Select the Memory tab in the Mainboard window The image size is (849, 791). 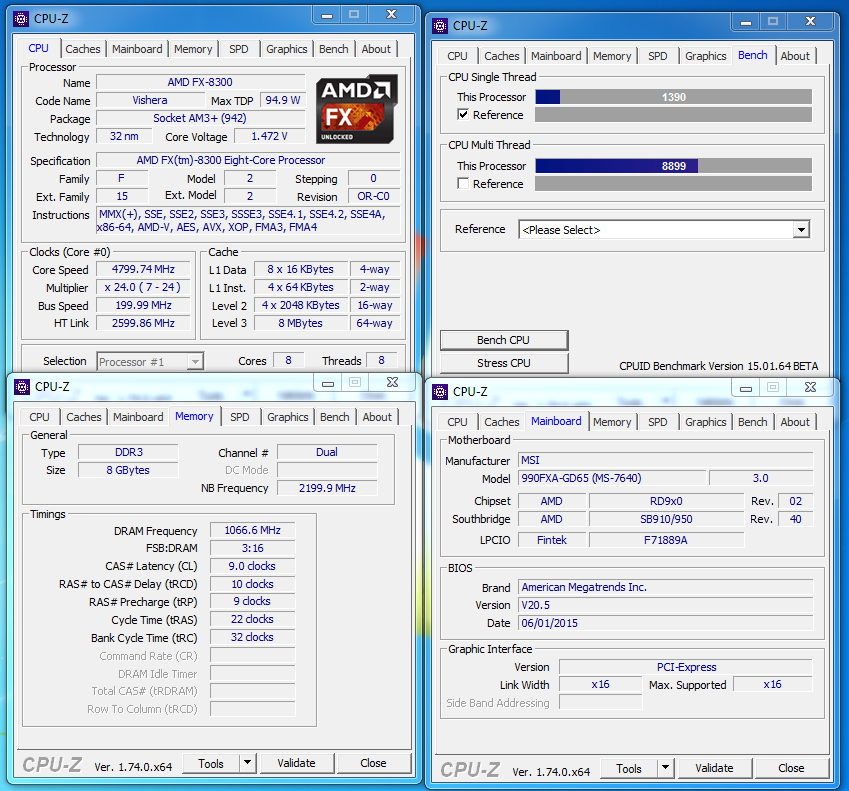[x=612, y=422]
